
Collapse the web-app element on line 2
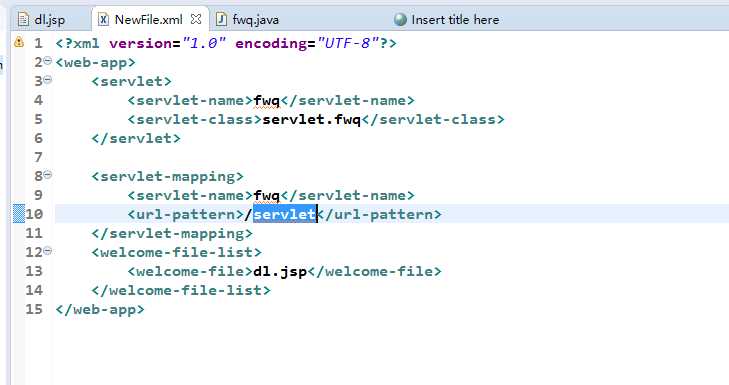click(x=47, y=60)
